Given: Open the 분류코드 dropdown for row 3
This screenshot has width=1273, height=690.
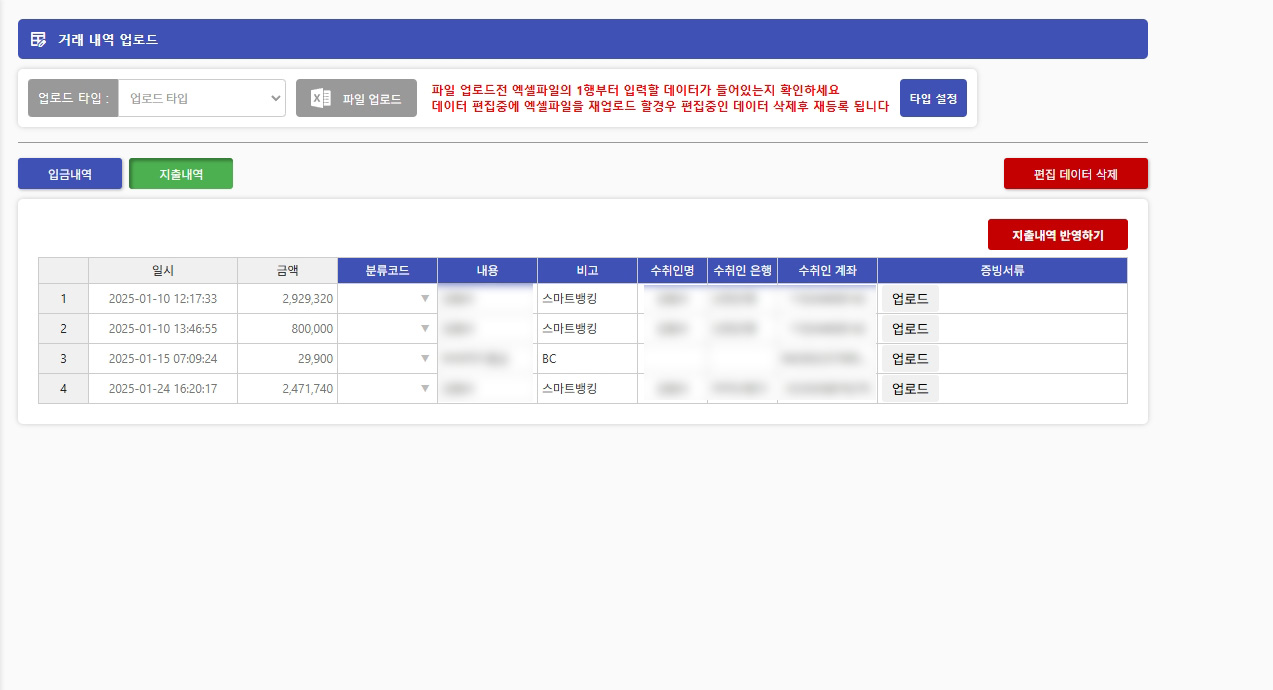Looking at the screenshot, I should coord(423,358).
